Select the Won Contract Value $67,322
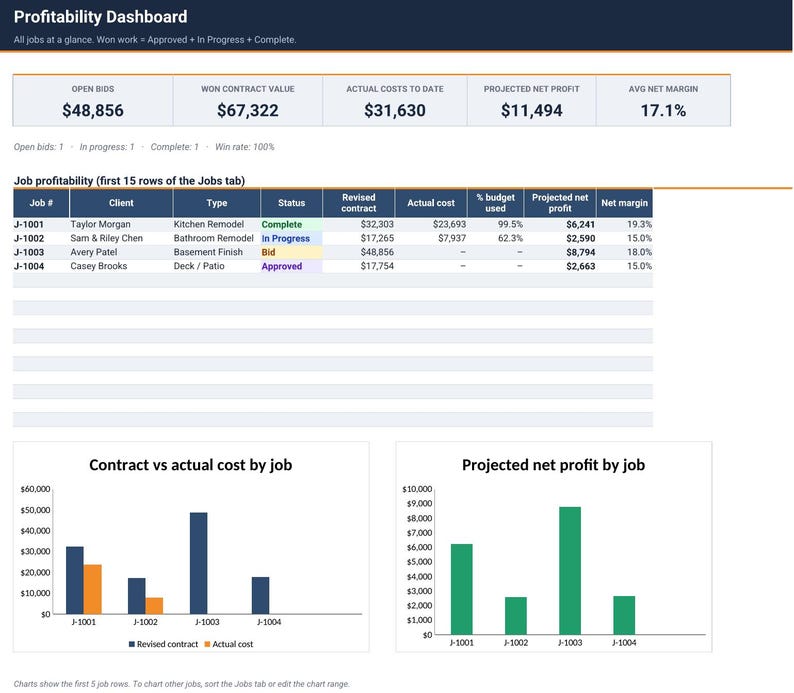The image size is (794, 693). tap(248, 110)
